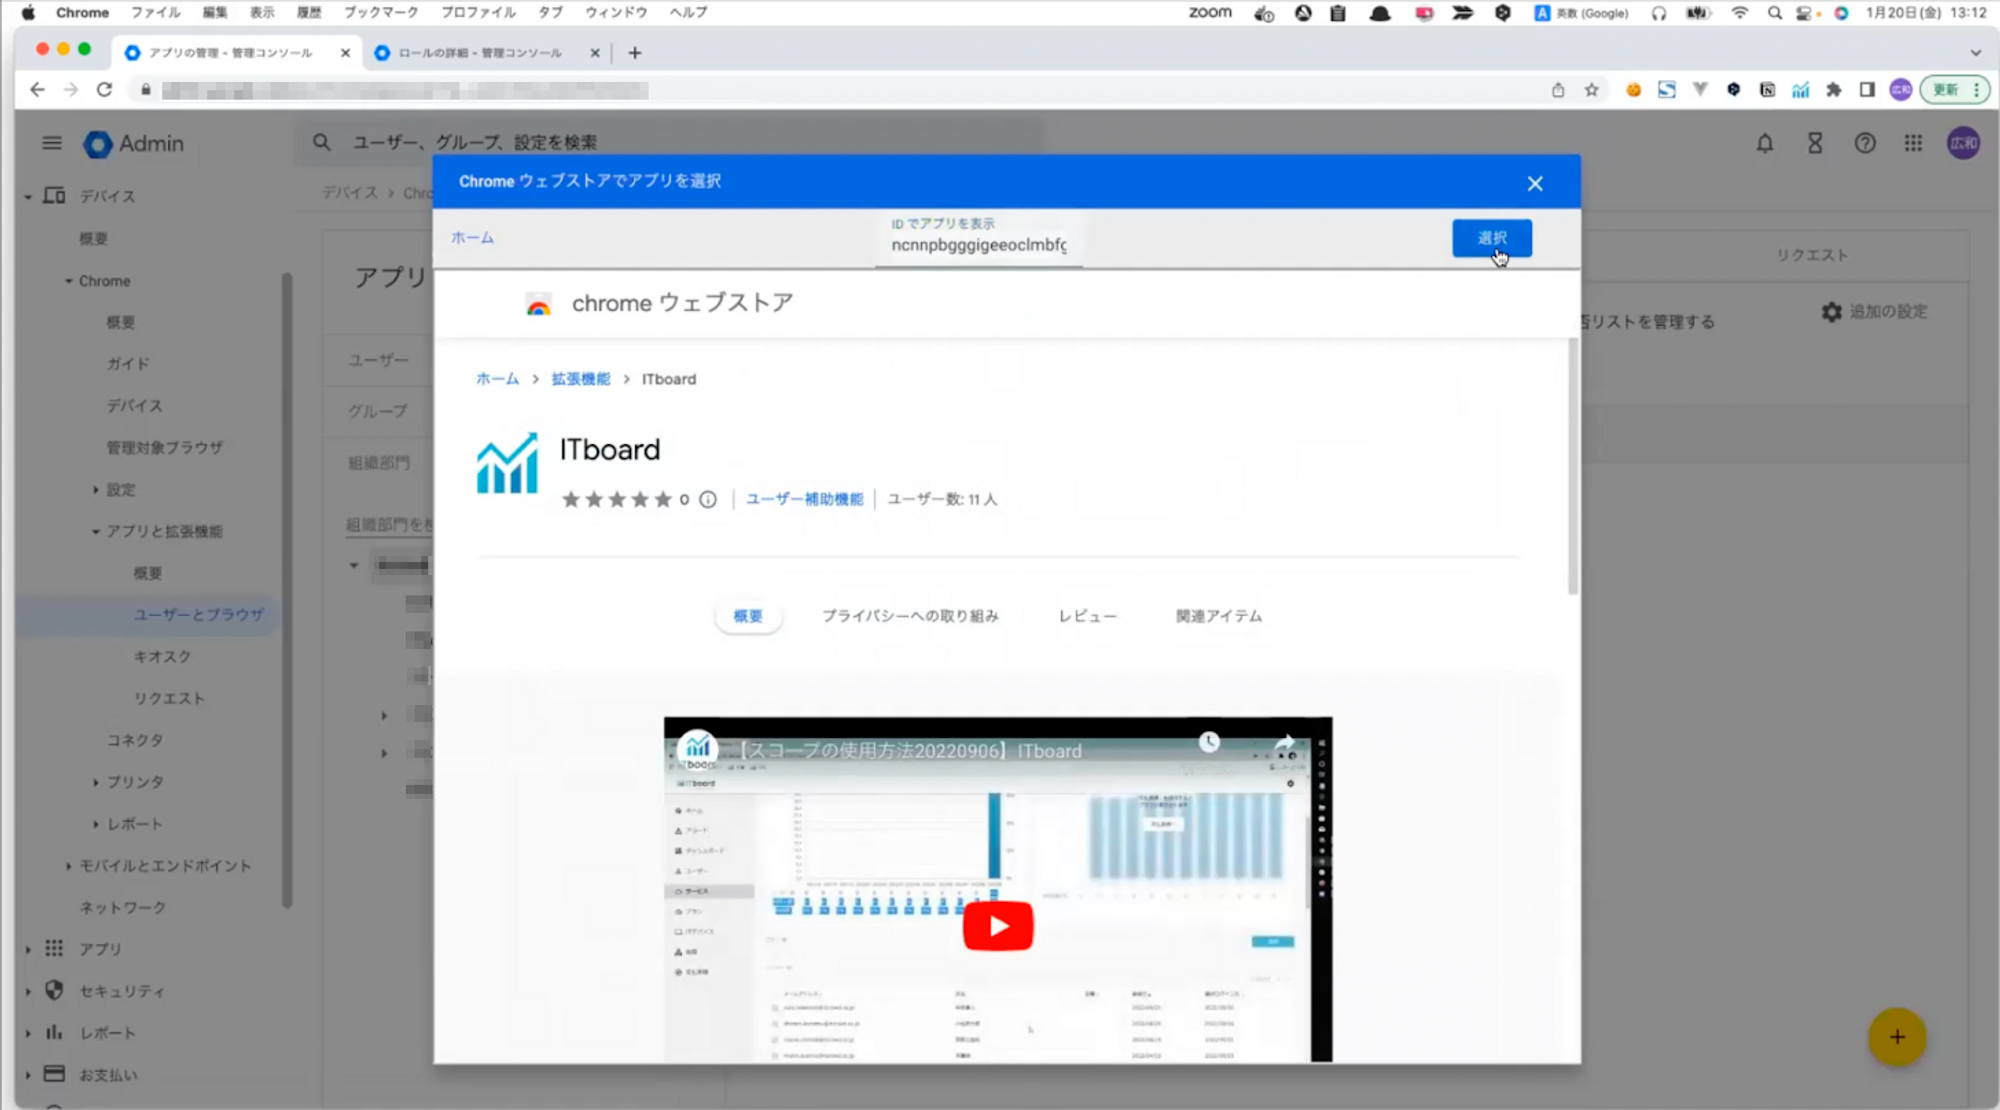Click the yellow plus add button
The image size is (2000, 1110).
pyautogui.click(x=1896, y=1037)
